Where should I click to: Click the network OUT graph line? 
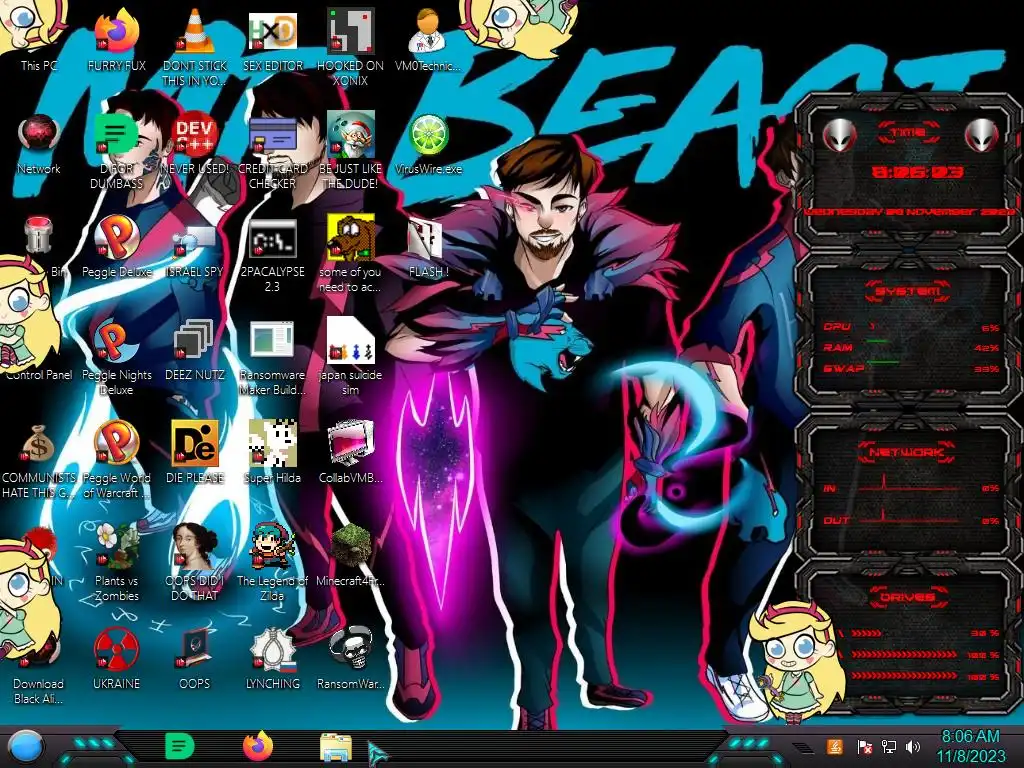click(908, 517)
